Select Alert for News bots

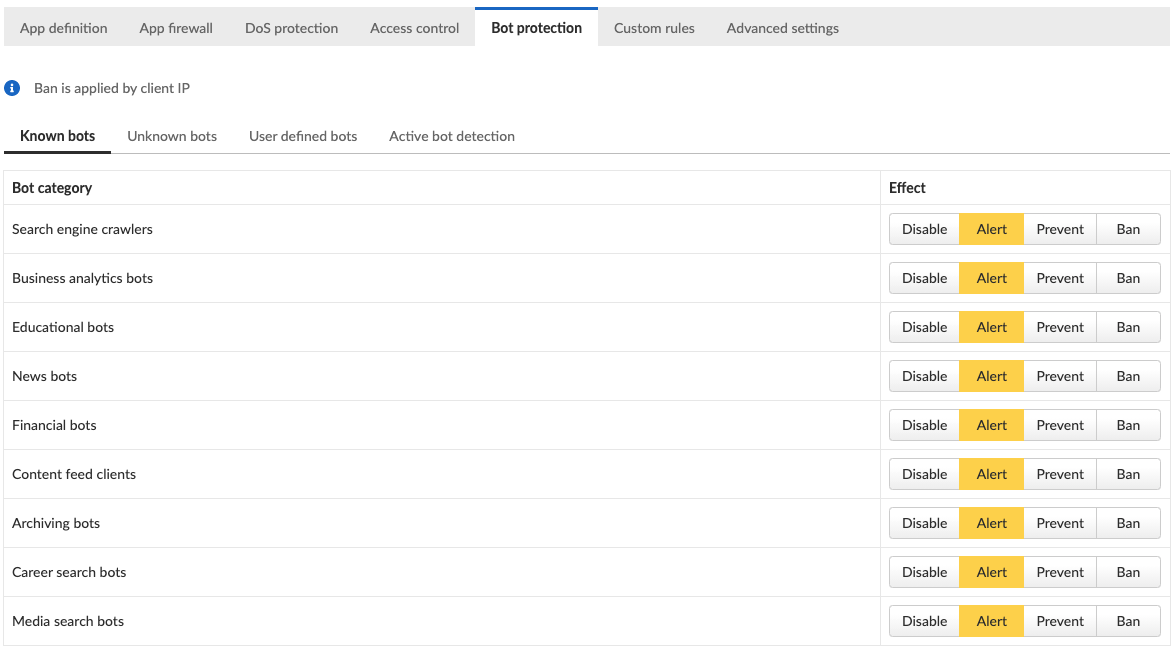coord(991,376)
